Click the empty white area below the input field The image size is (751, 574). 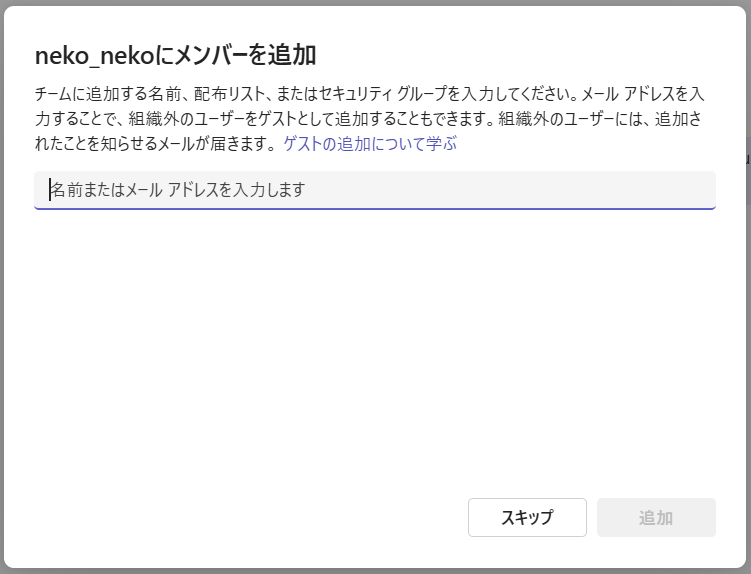tap(375, 350)
